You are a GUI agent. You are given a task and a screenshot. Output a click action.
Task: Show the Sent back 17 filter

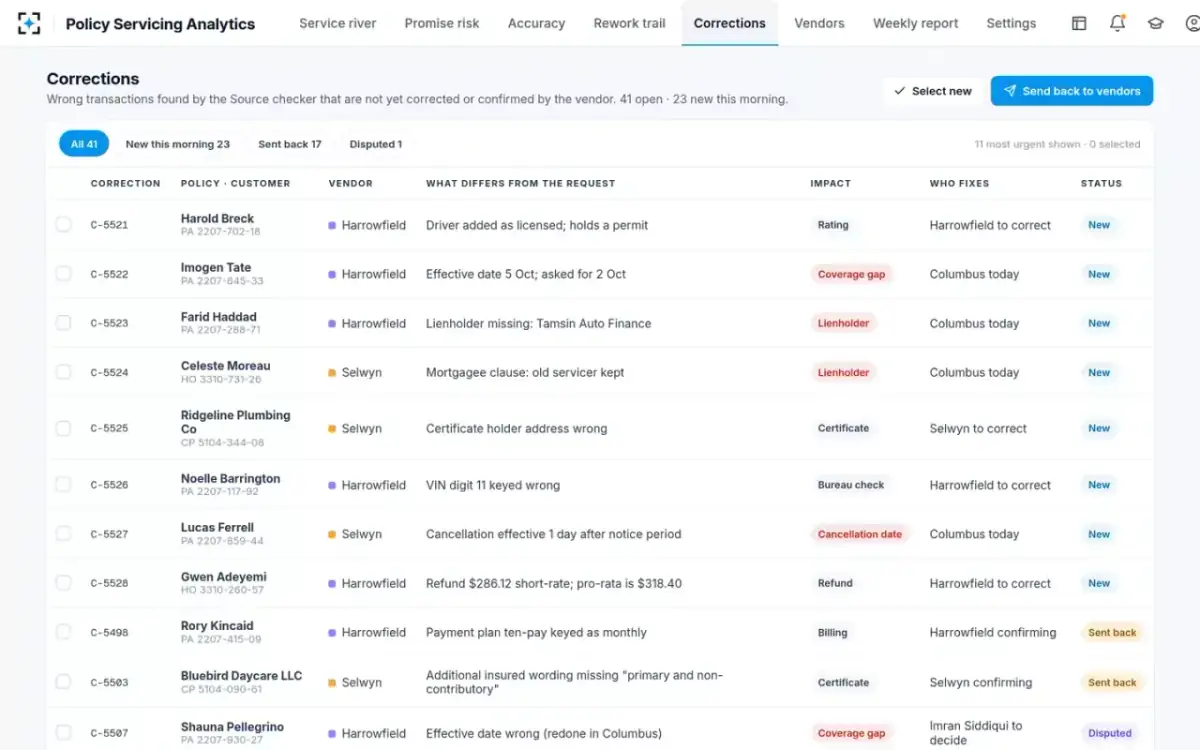coord(290,144)
